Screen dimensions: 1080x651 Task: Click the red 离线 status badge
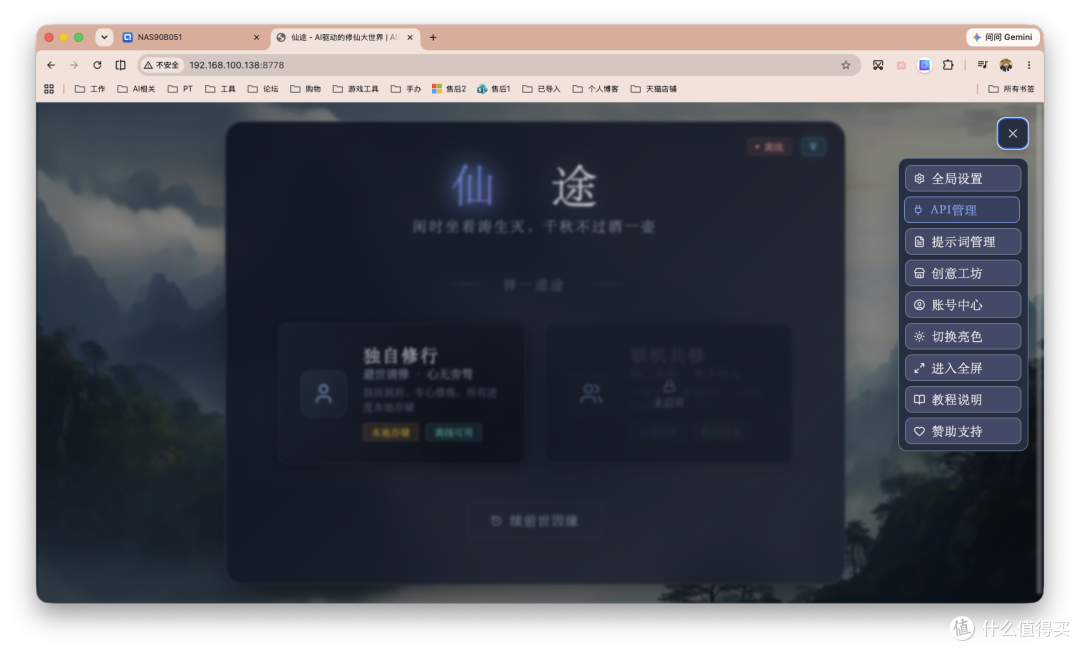point(769,147)
